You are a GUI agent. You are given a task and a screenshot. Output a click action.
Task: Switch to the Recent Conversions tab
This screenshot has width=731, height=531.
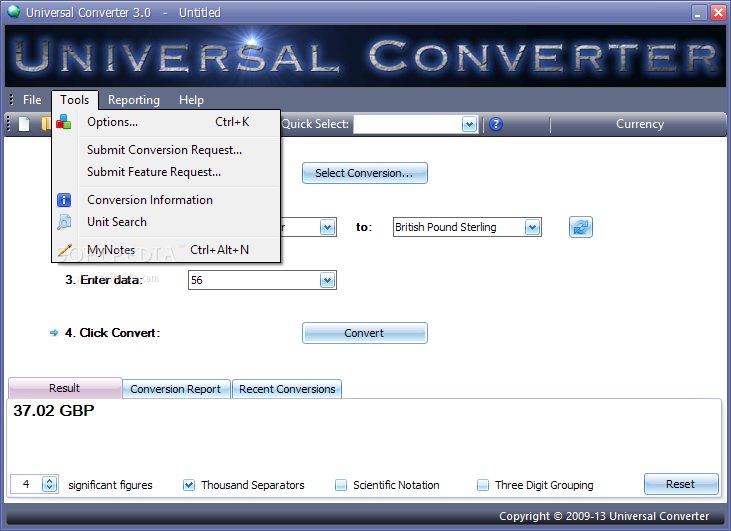(x=287, y=389)
